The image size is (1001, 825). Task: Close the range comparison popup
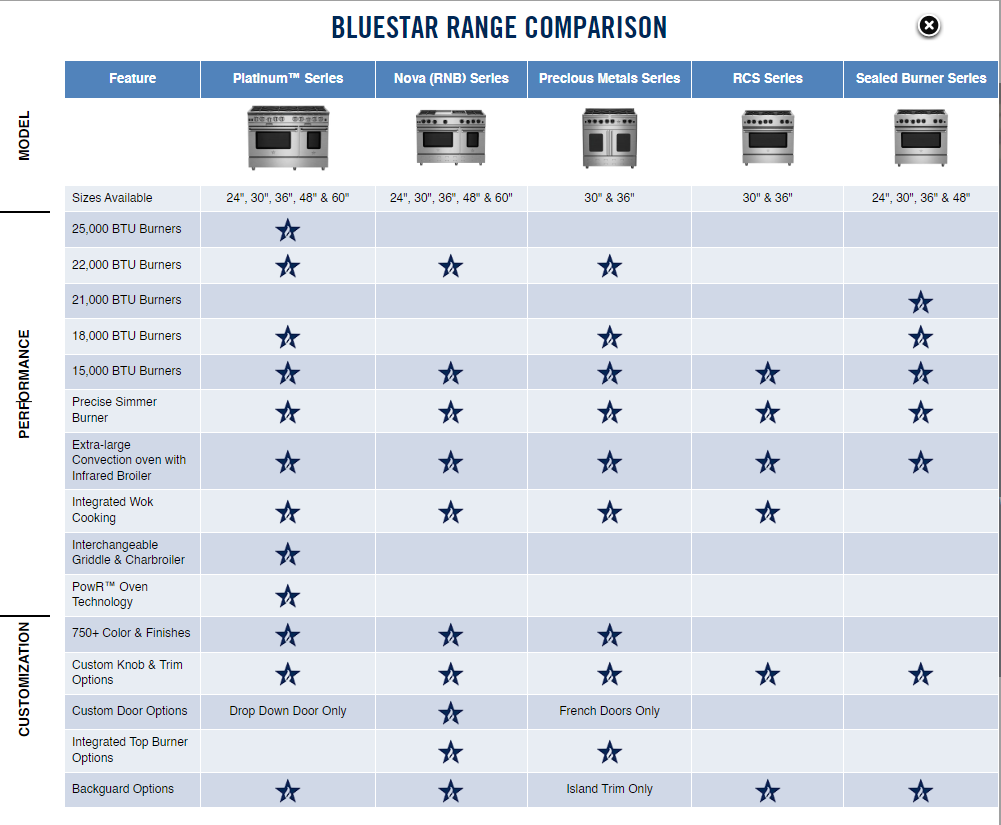(x=929, y=26)
